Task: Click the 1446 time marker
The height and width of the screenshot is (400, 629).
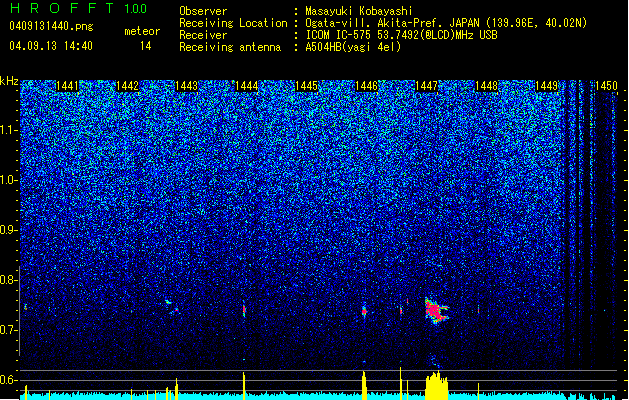Action: pos(366,86)
